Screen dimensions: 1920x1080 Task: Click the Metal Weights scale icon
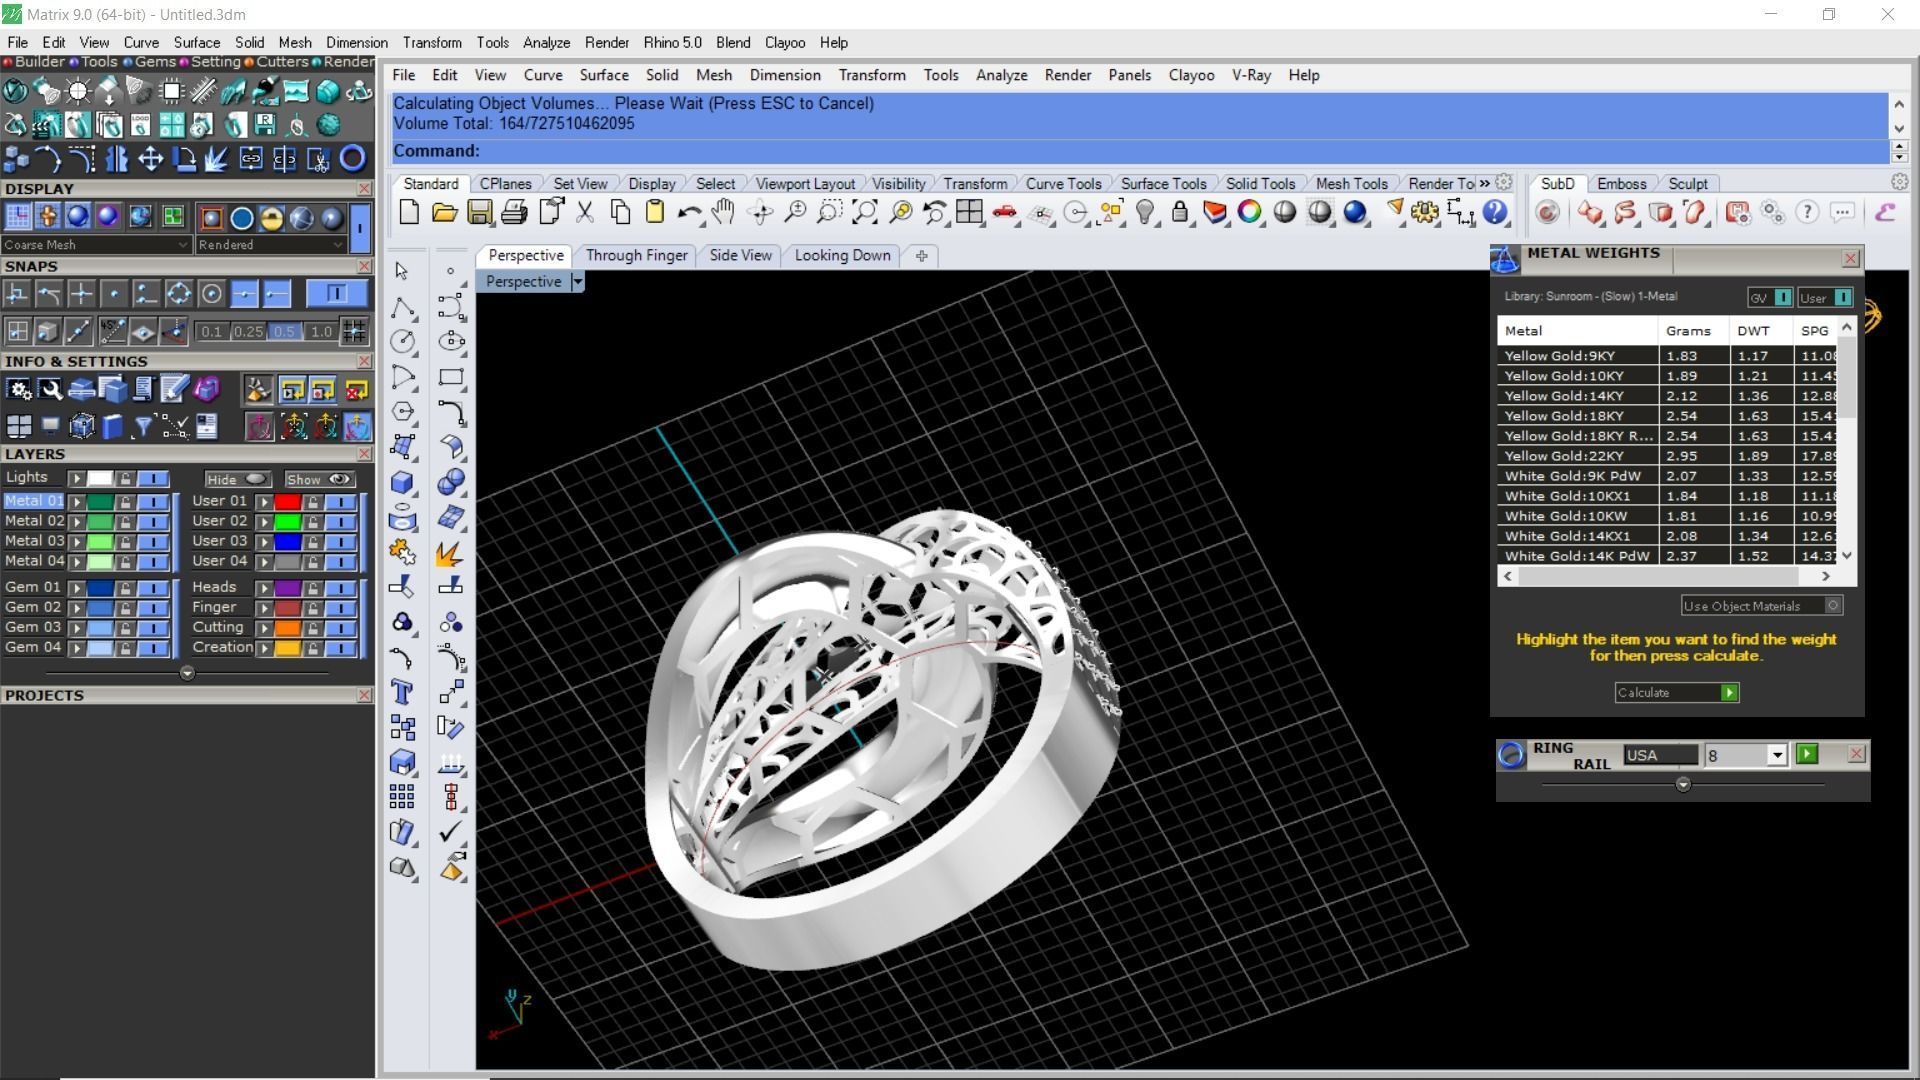[1505, 259]
